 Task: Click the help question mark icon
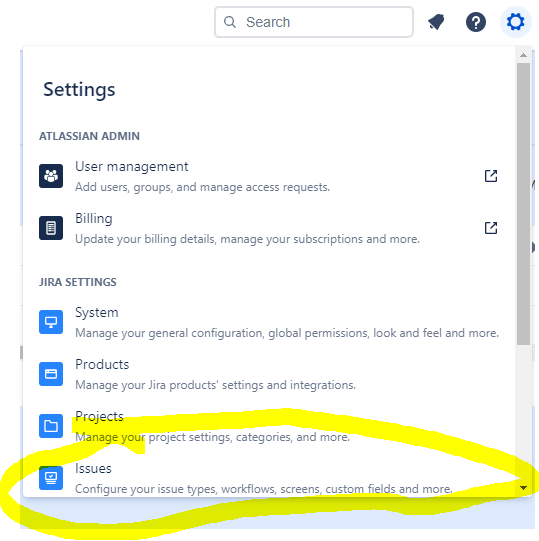pyautogui.click(x=476, y=22)
